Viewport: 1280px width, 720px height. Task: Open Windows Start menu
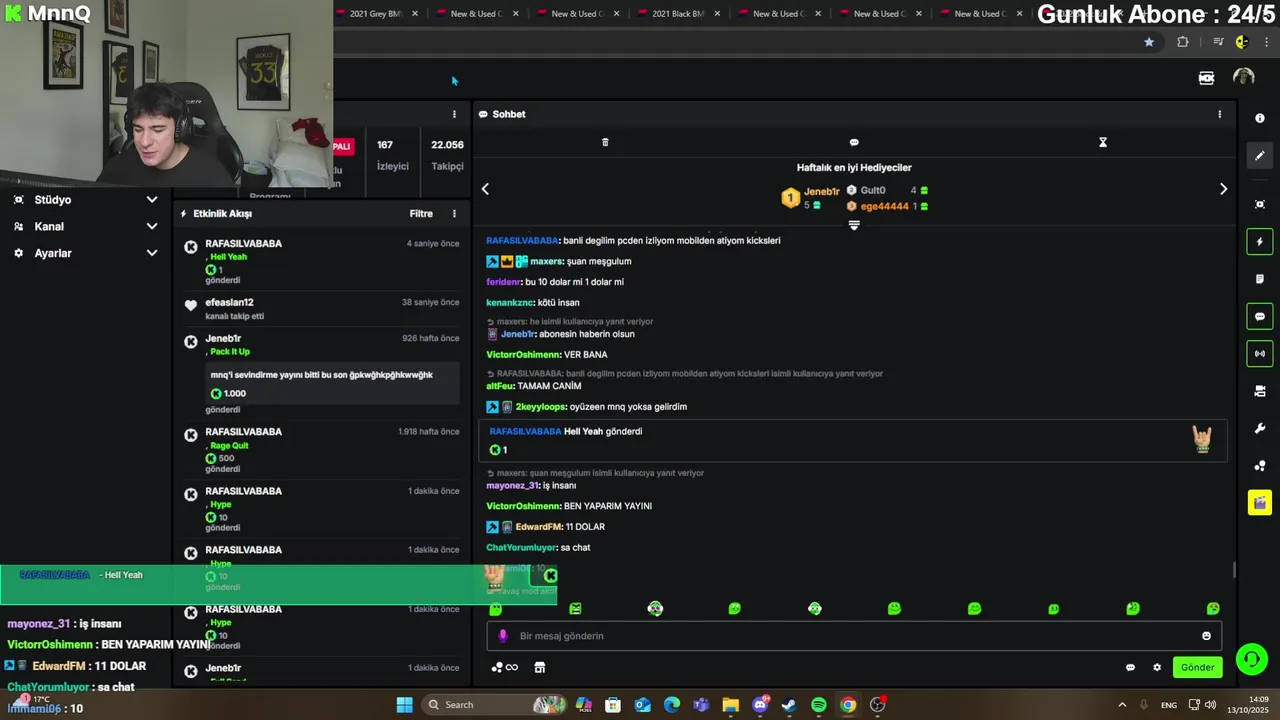click(404, 705)
